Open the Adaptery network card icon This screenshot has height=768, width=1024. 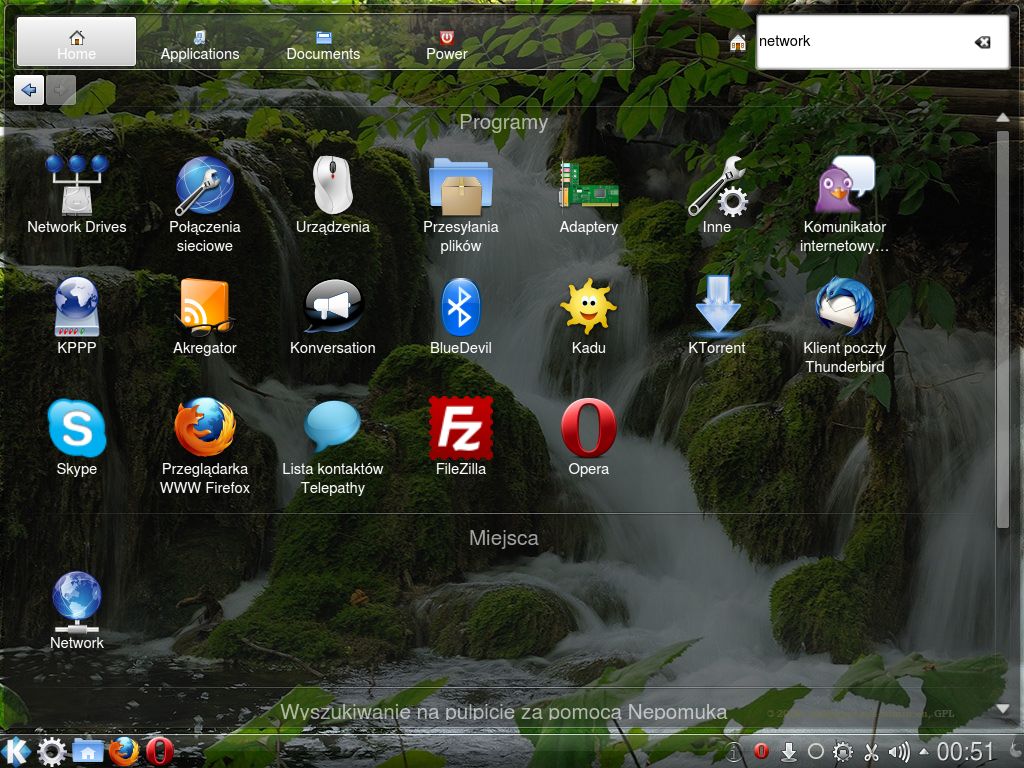[588, 195]
